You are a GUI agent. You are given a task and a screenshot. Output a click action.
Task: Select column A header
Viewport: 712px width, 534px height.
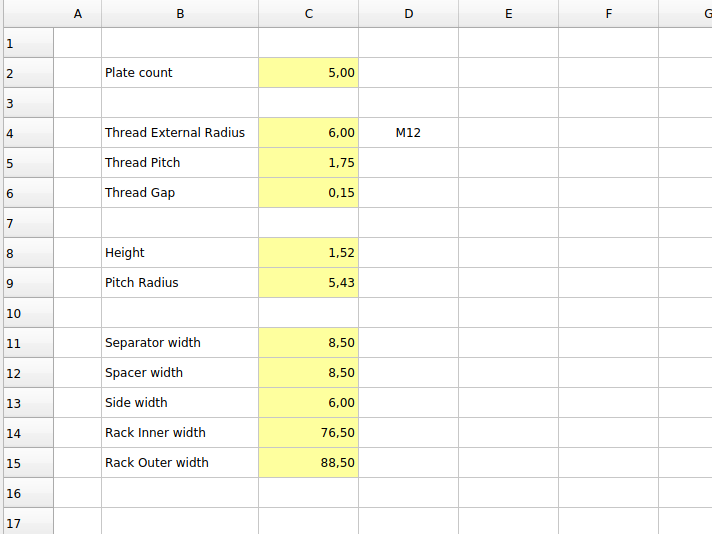(x=77, y=13)
